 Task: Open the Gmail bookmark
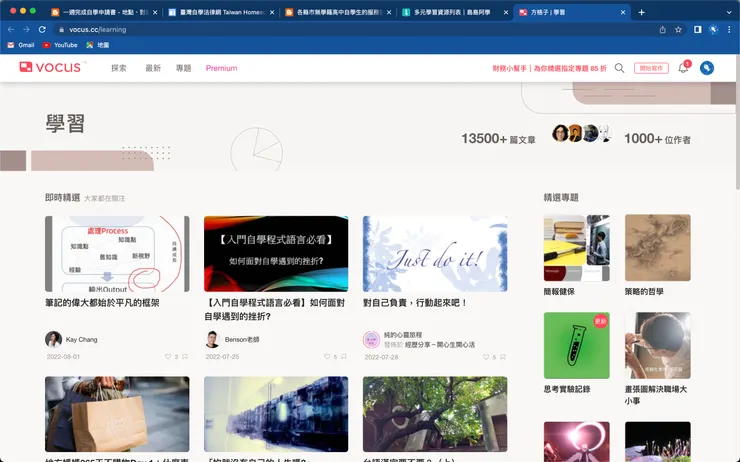[x=21, y=45]
